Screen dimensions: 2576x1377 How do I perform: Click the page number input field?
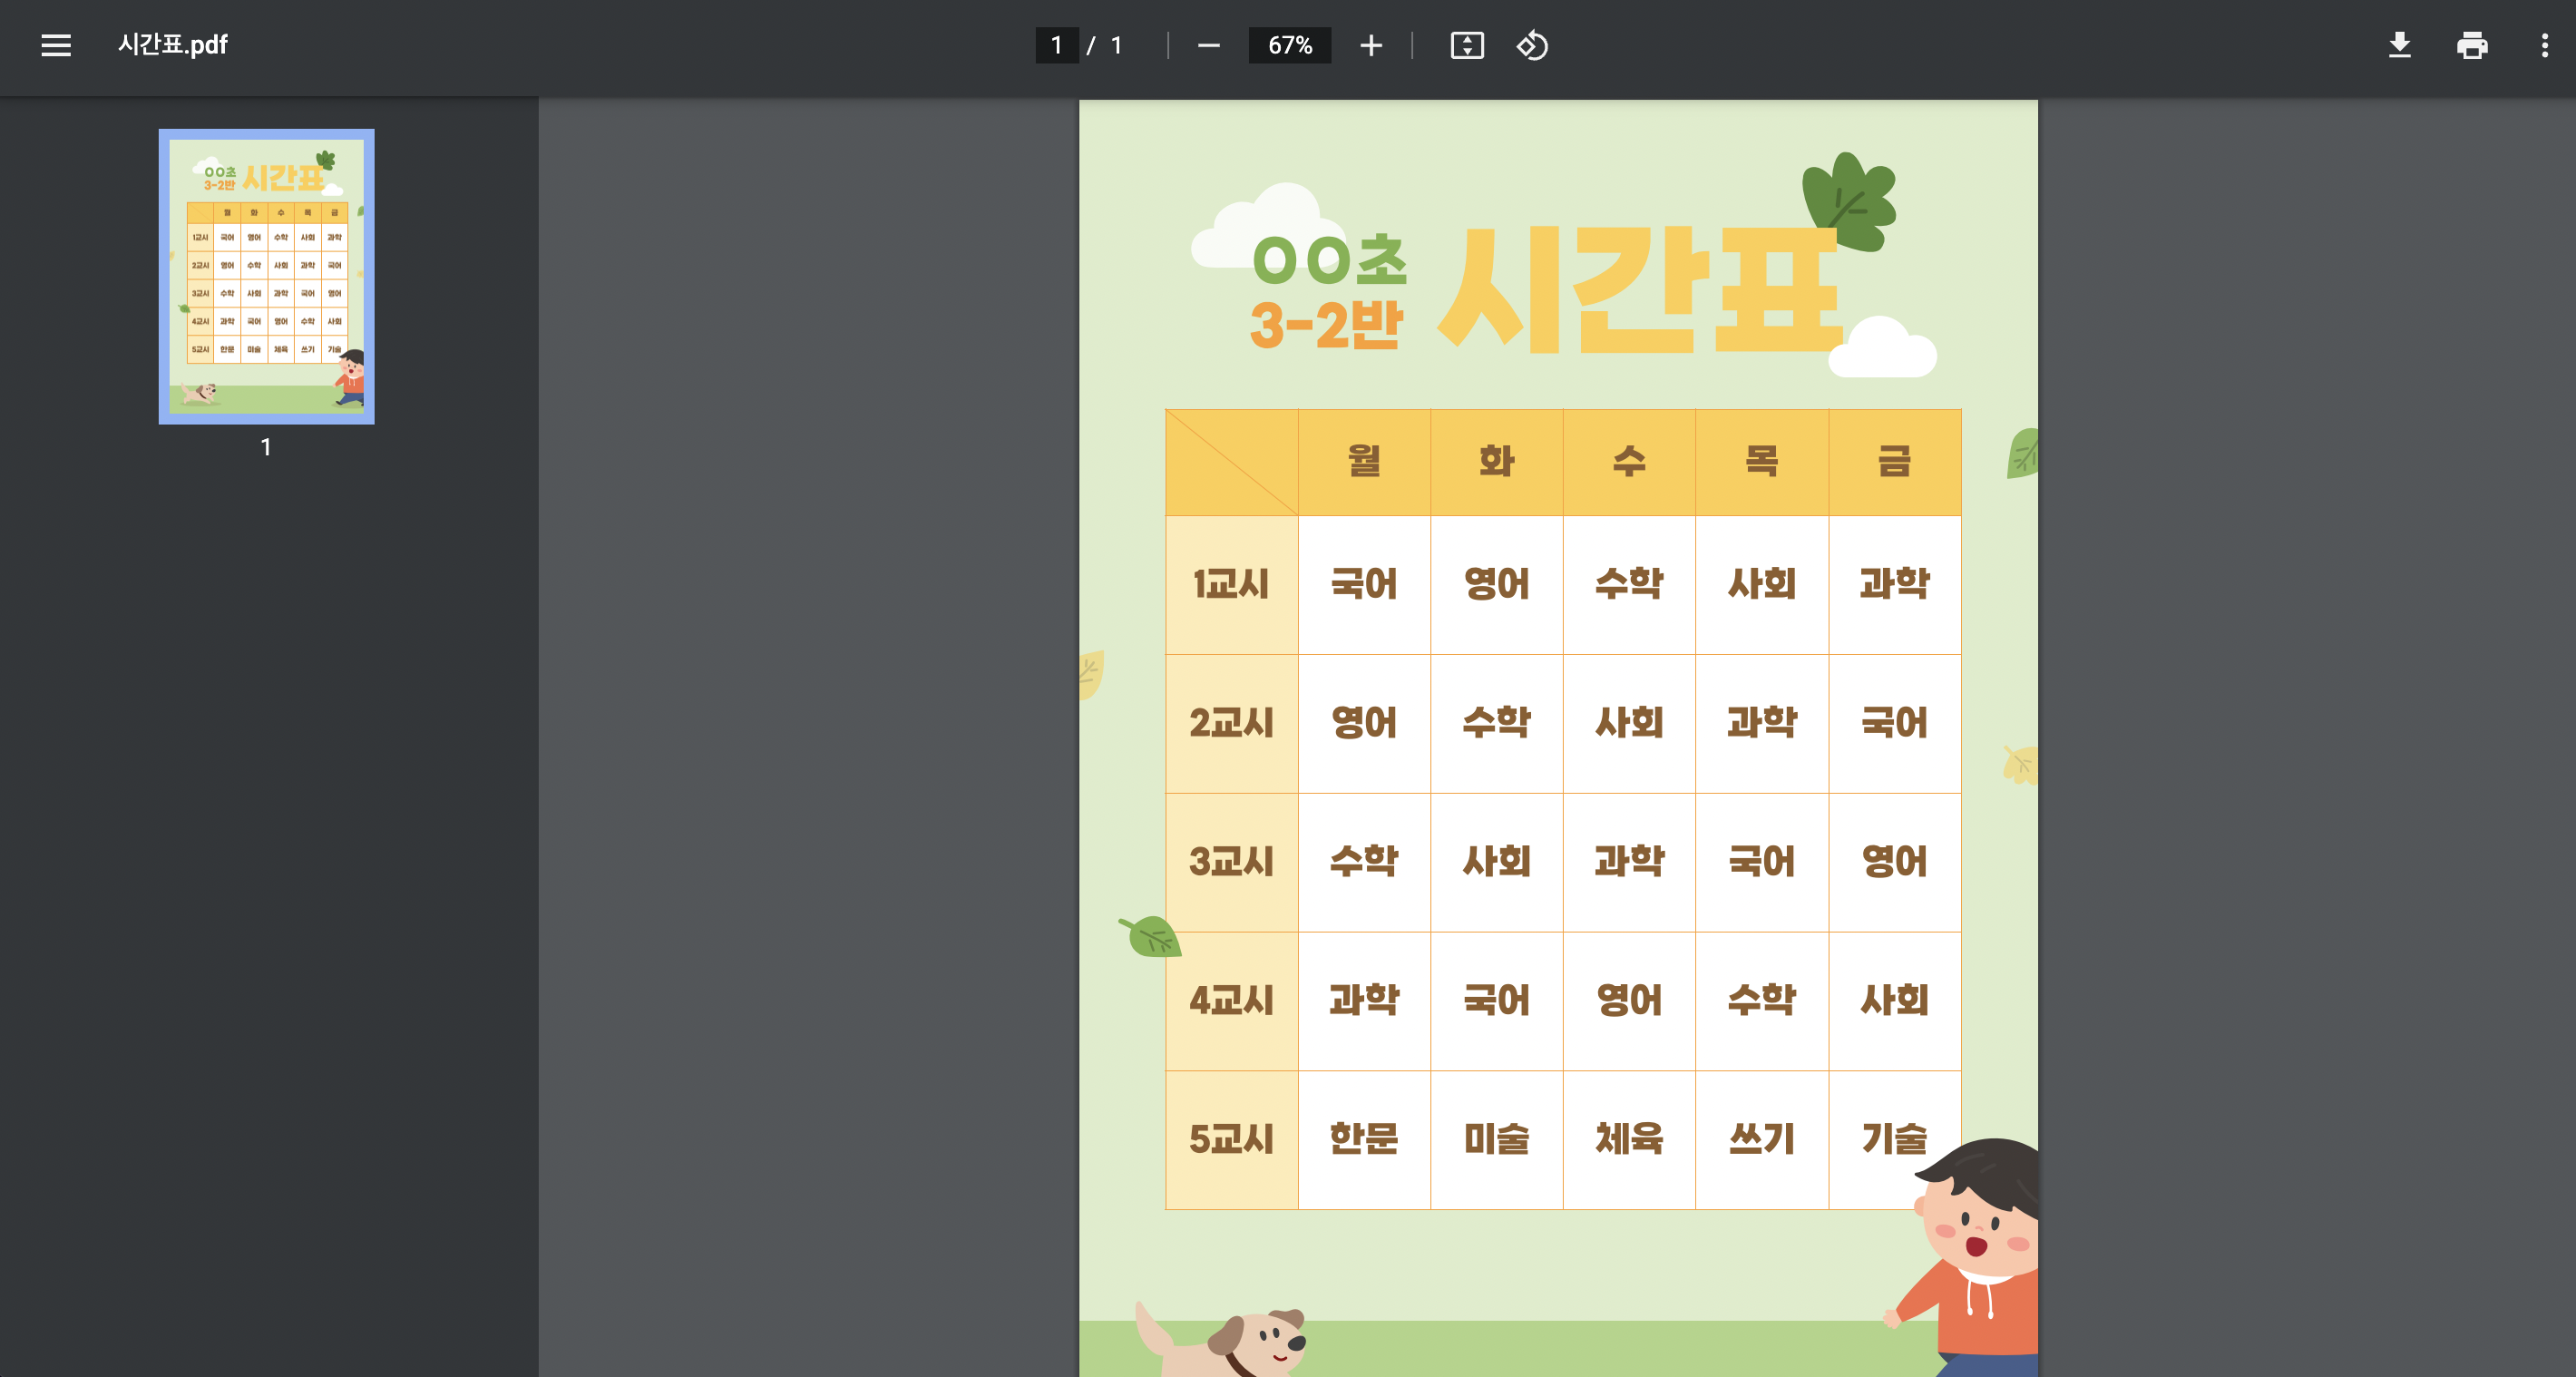1057,45
